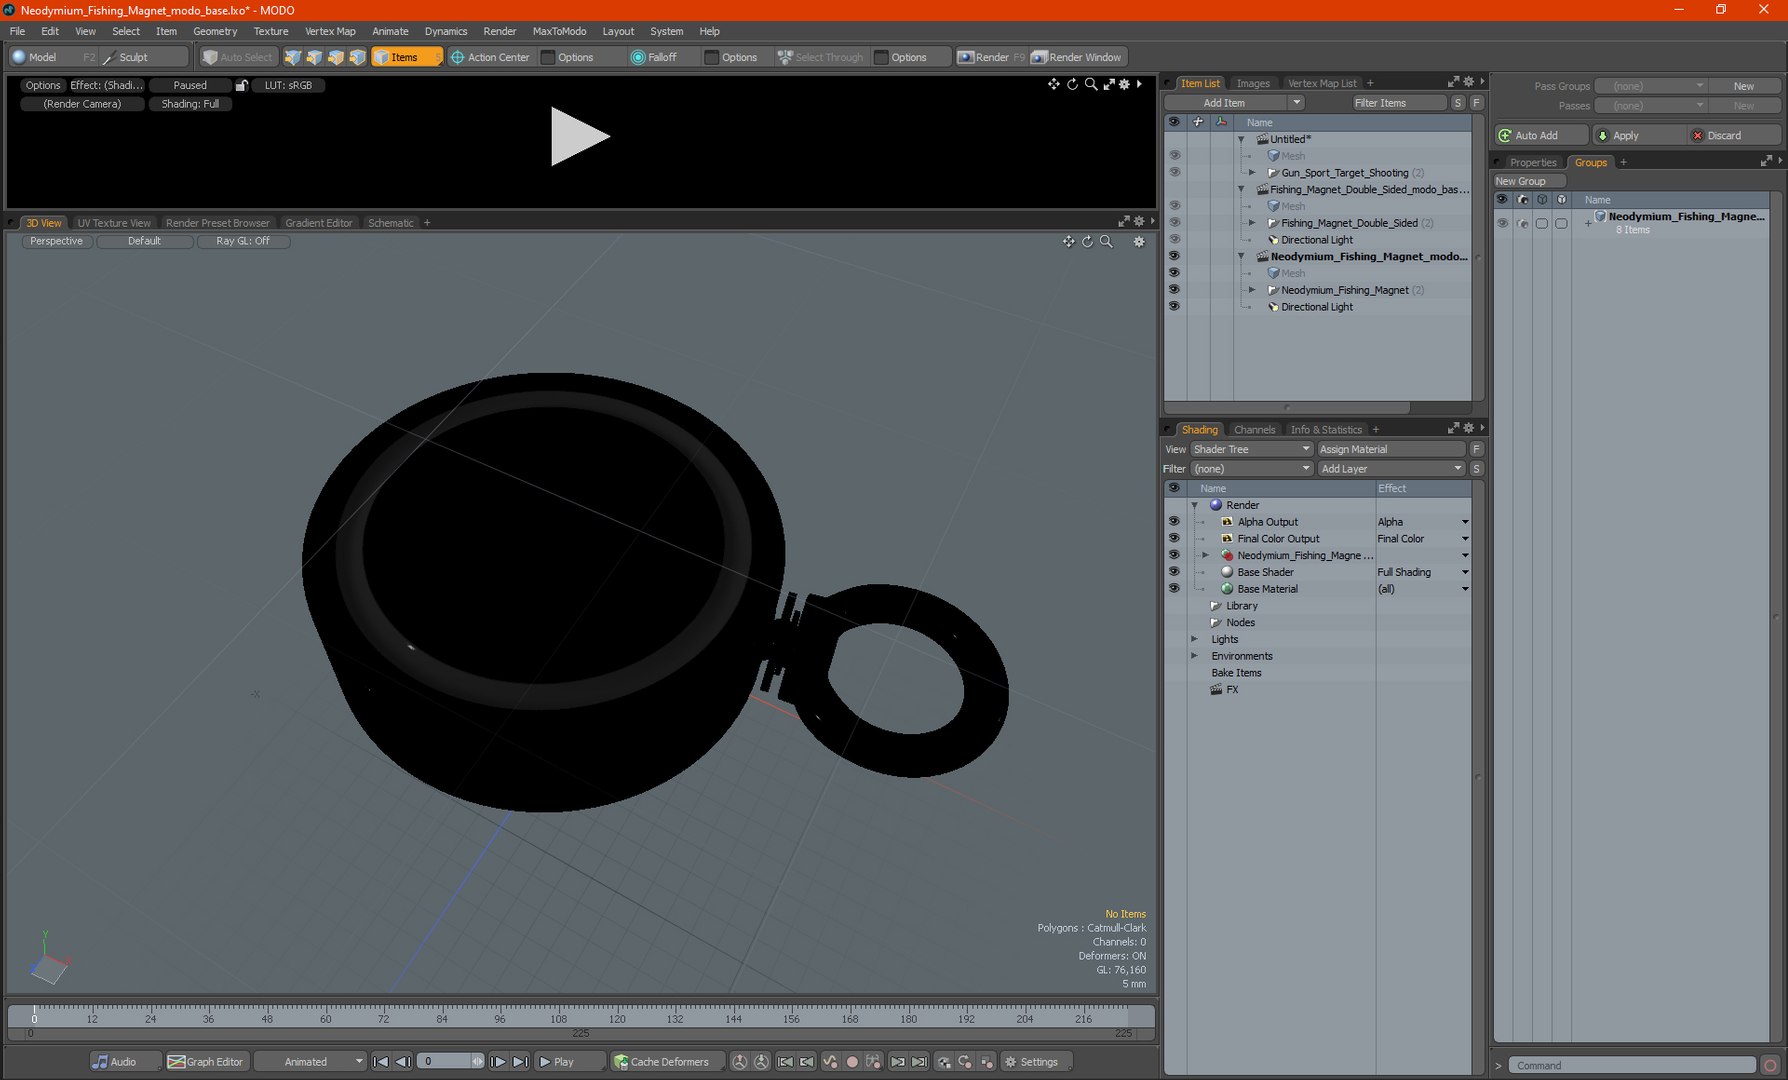1788x1080 pixels.
Task: Click the Render F9 button
Action: pyautogui.click(x=990, y=57)
